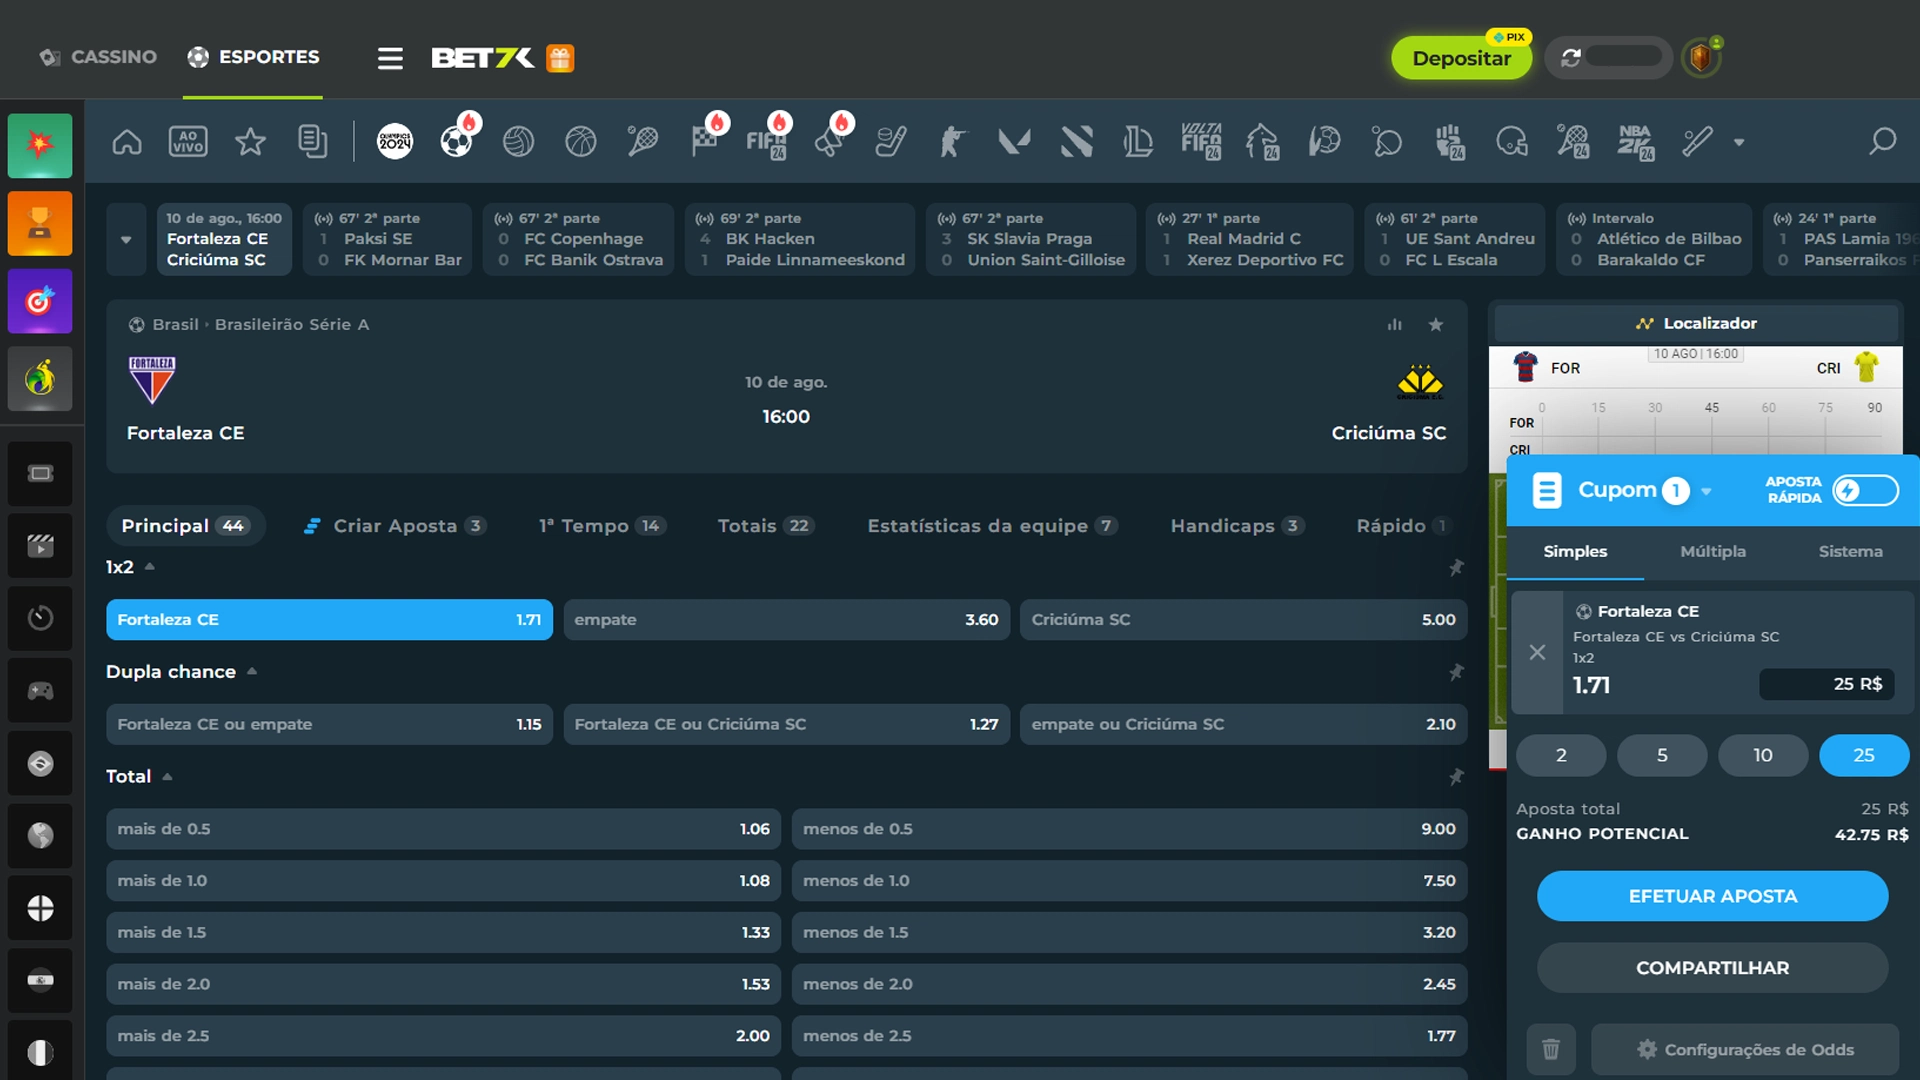Select the NBA 2K24 icon

(1636, 142)
